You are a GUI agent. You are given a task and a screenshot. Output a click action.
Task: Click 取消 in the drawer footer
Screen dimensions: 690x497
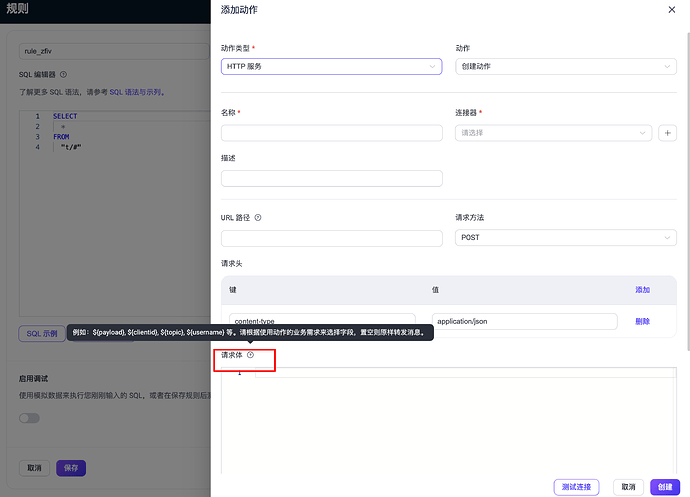pyautogui.click(x=628, y=487)
